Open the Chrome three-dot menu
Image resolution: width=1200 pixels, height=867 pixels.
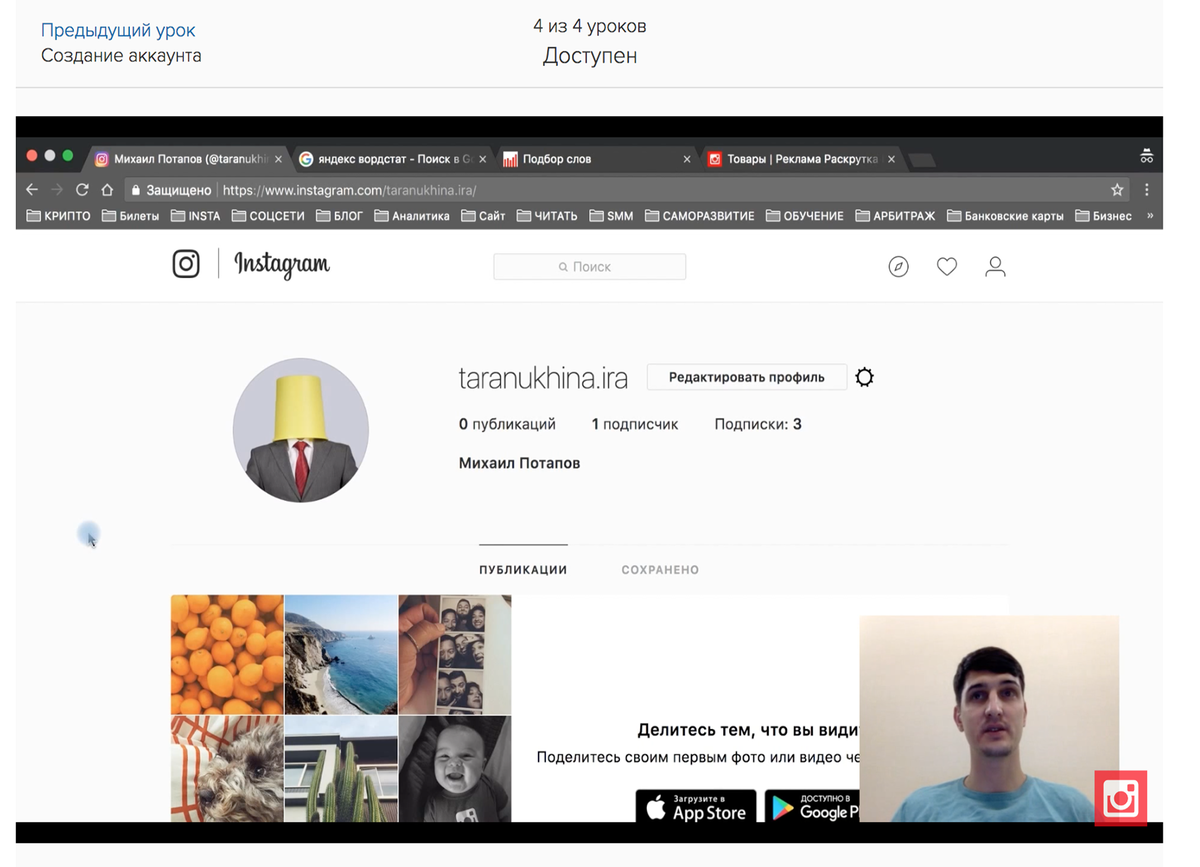[x=1147, y=190]
